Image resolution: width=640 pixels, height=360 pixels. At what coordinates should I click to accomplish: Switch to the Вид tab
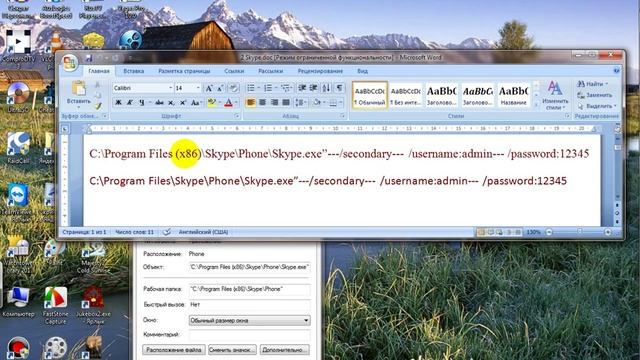[x=362, y=71]
